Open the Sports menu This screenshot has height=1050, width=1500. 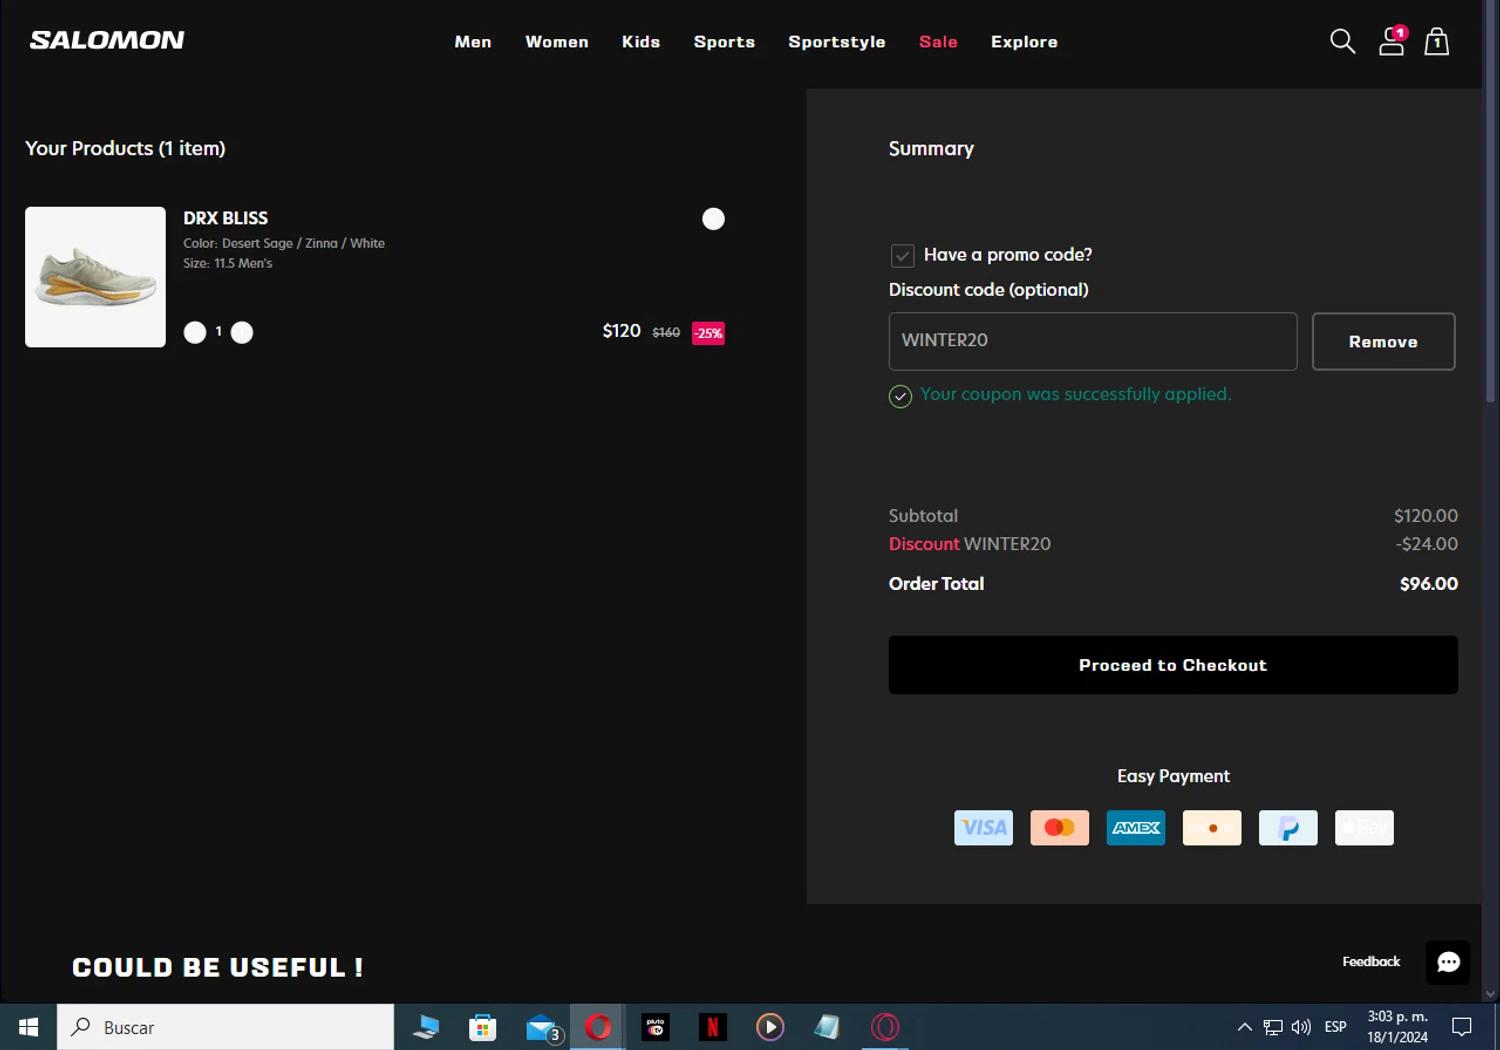pyautogui.click(x=724, y=42)
